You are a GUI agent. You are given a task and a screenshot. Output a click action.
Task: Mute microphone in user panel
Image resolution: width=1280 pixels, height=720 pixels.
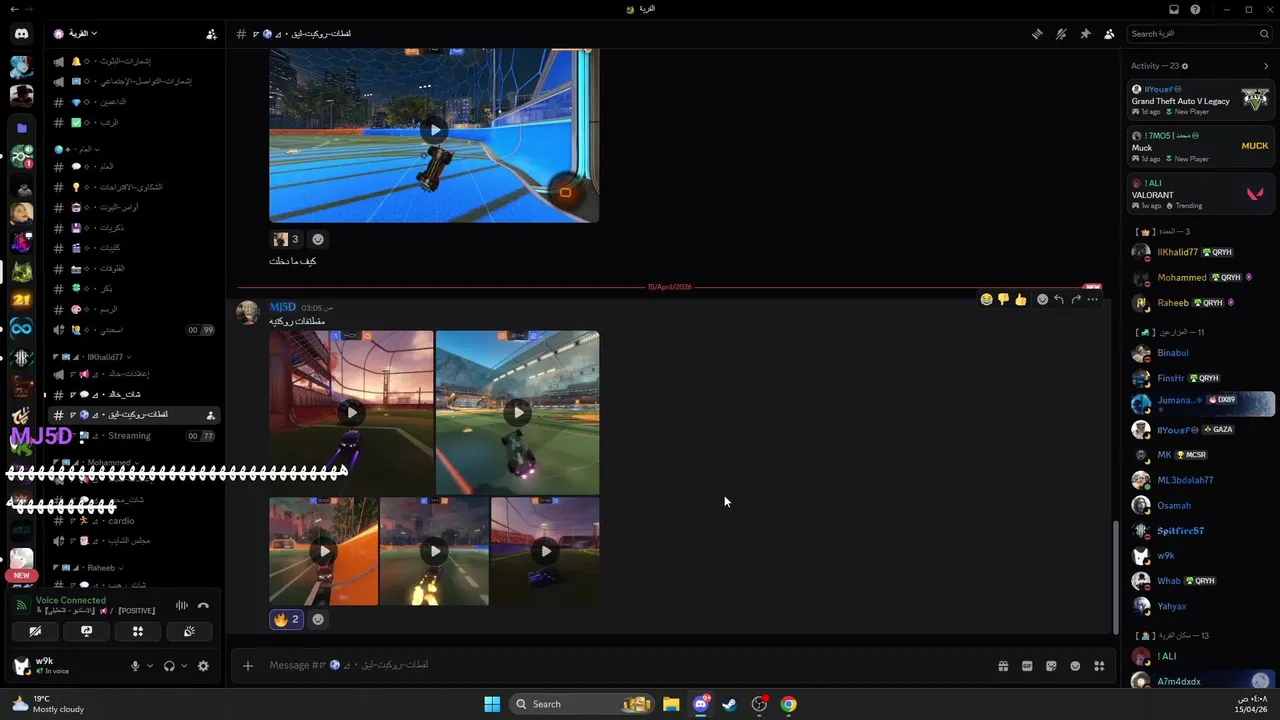[135, 666]
